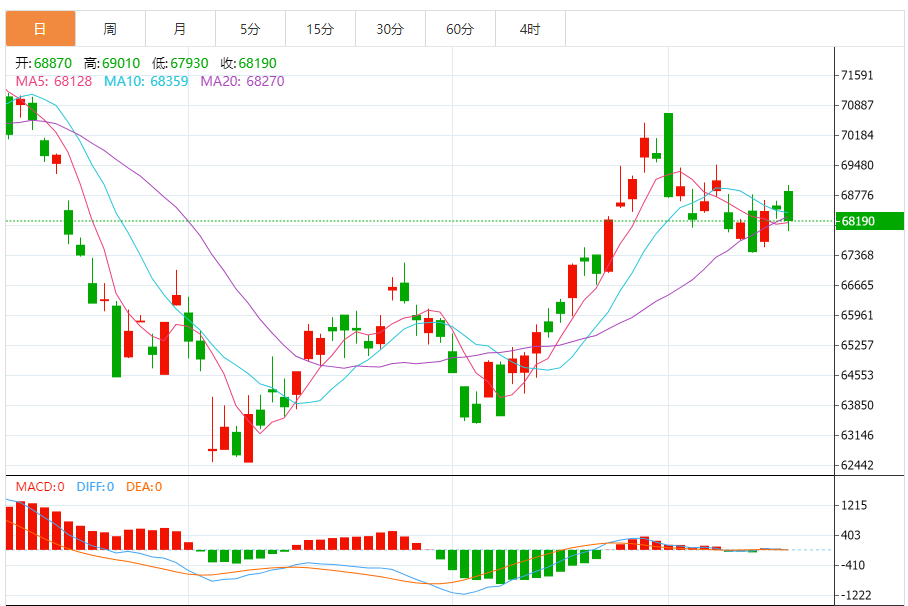Click the -1222 MACD axis label
908x606 pixels.
point(855,595)
